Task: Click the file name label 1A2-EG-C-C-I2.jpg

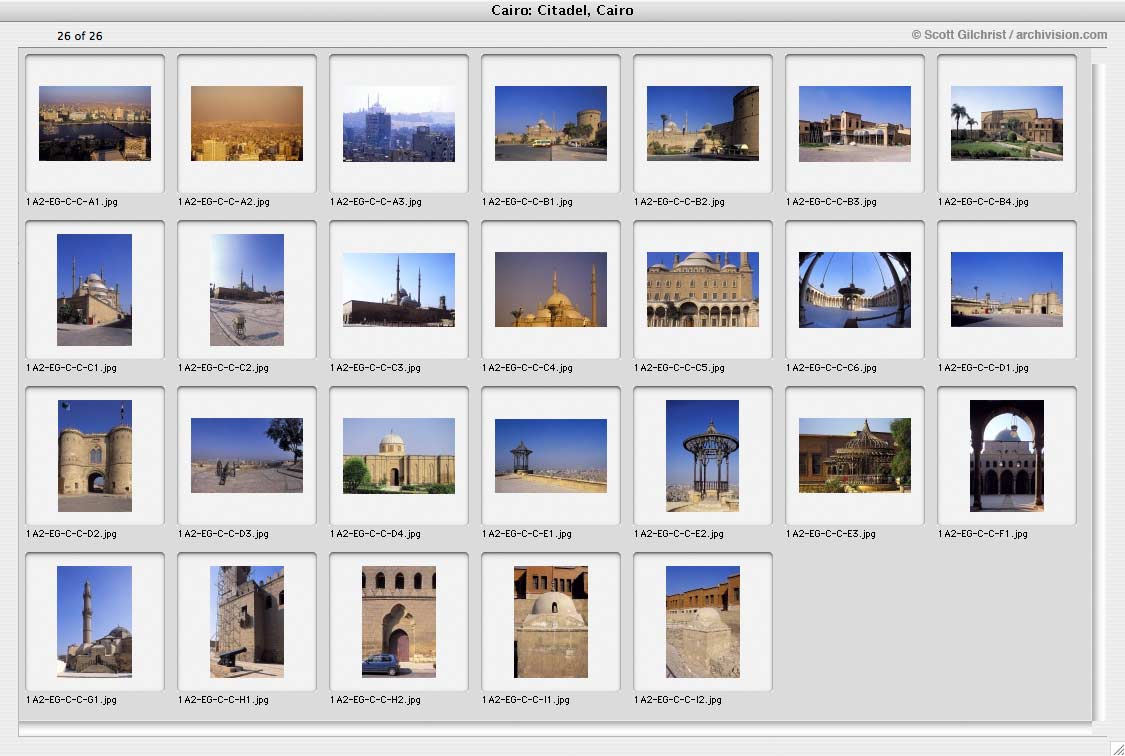Action: 678,700
